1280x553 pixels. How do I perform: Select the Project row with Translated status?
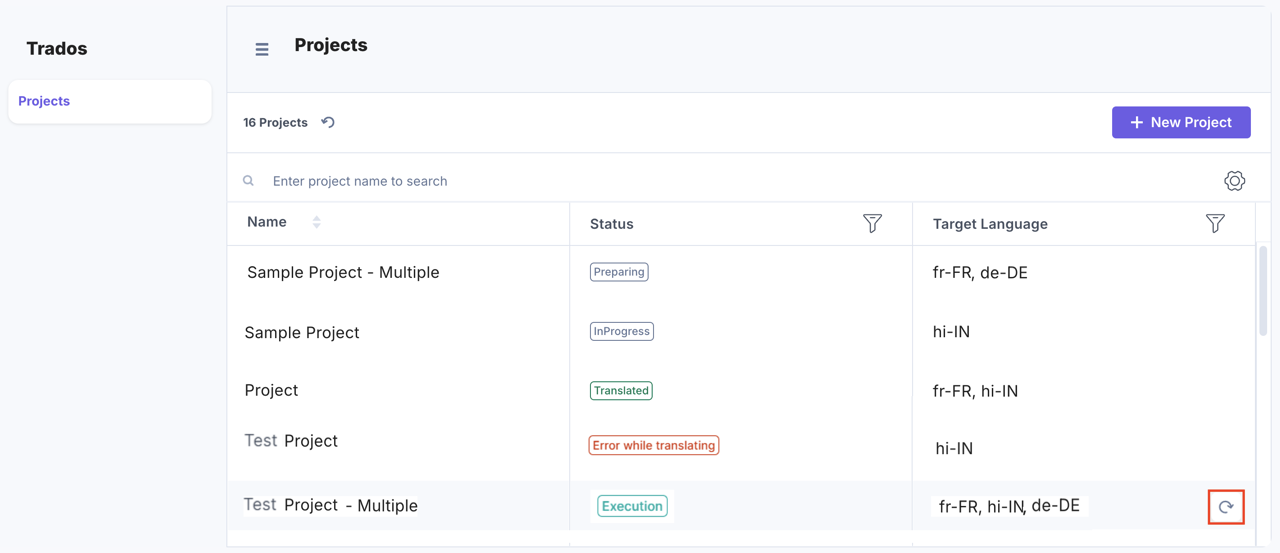tap(271, 390)
